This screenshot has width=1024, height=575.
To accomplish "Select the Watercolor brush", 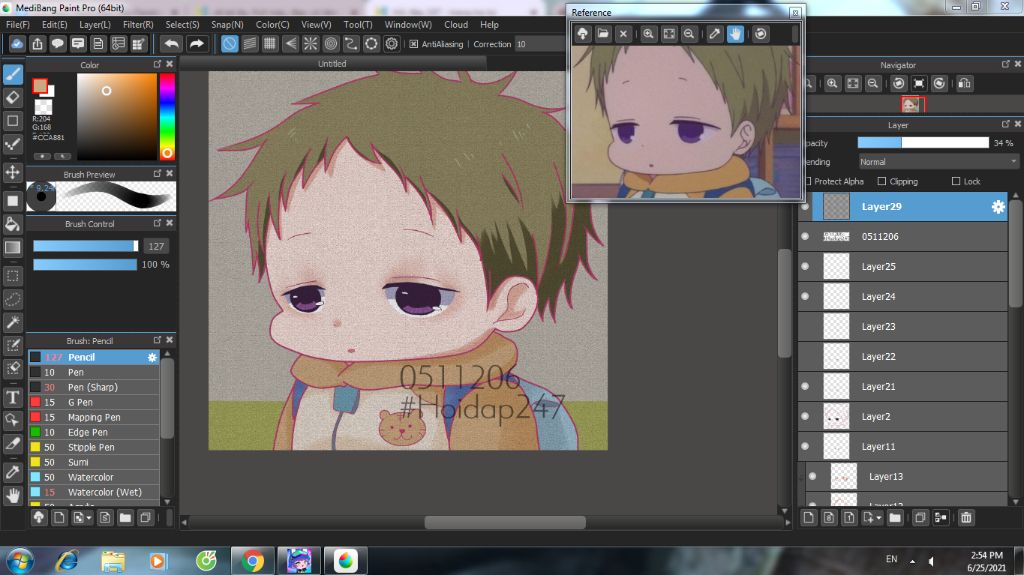I will [93, 477].
